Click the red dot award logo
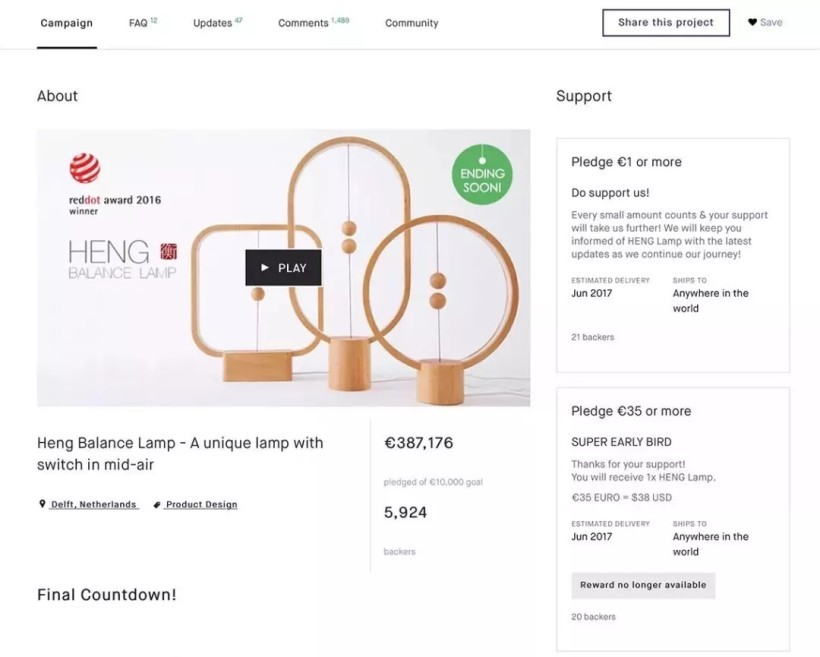The height and width of the screenshot is (657, 820). click(x=85, y=168)
